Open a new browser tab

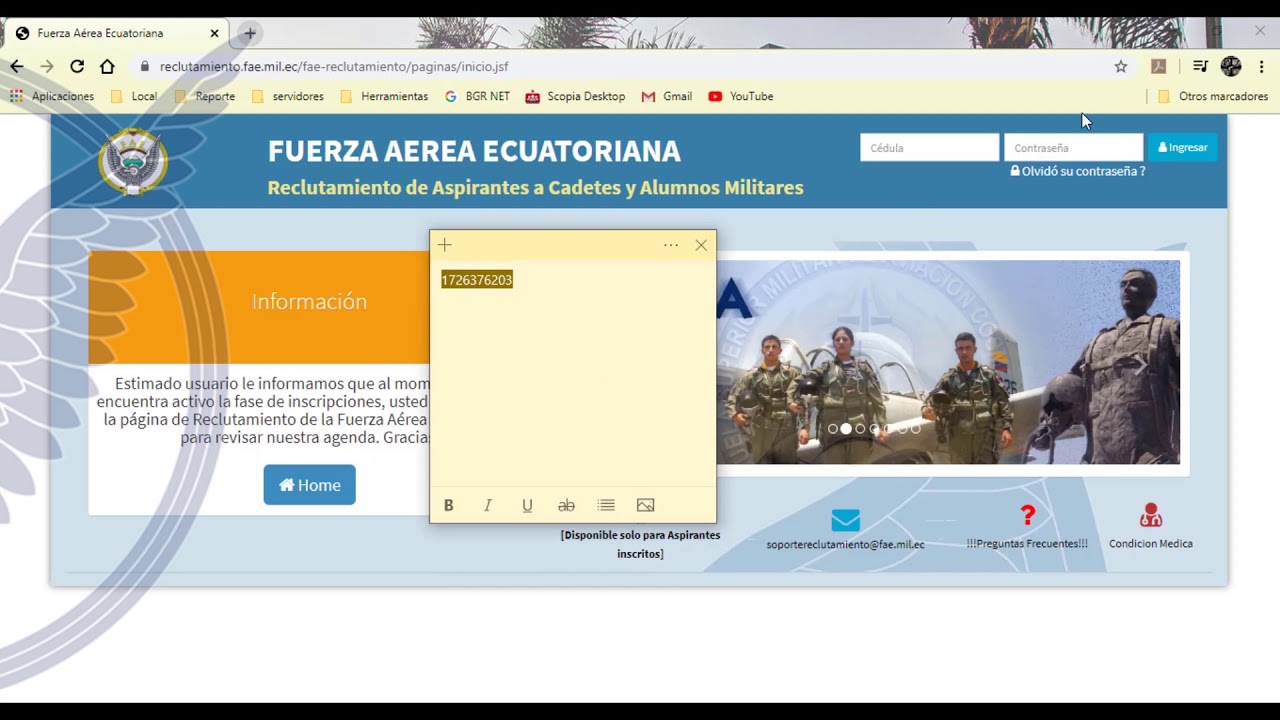pyautogui.click(x=250, y=33)
